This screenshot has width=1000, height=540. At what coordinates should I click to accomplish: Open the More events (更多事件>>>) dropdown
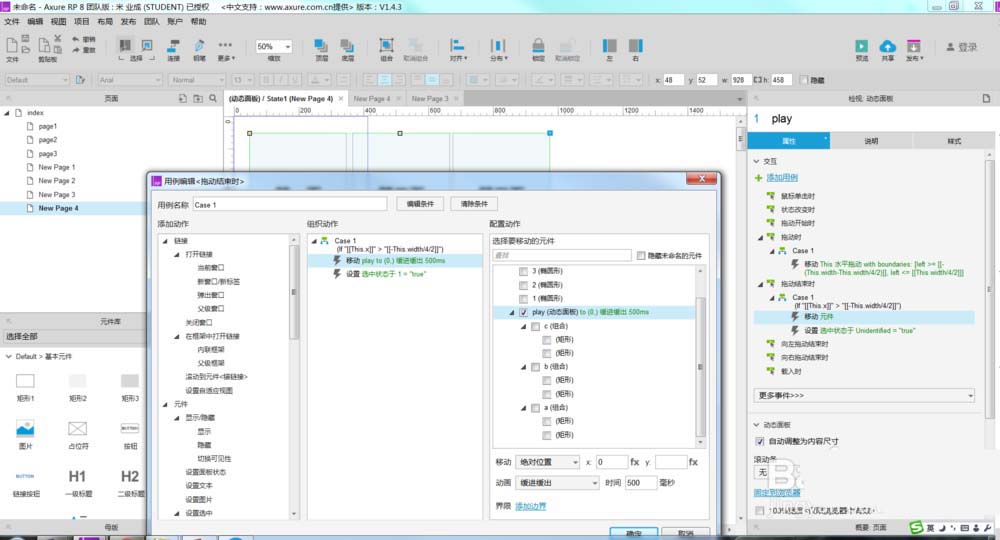[864, 395]
